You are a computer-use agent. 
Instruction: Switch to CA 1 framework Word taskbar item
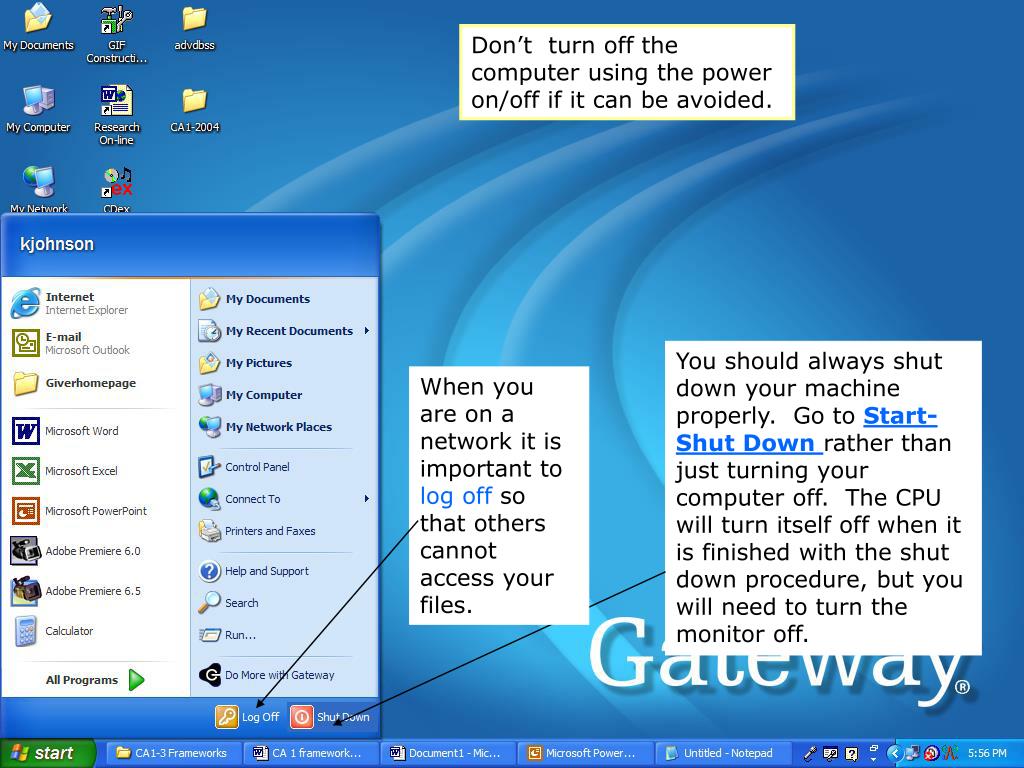[310, 753]
